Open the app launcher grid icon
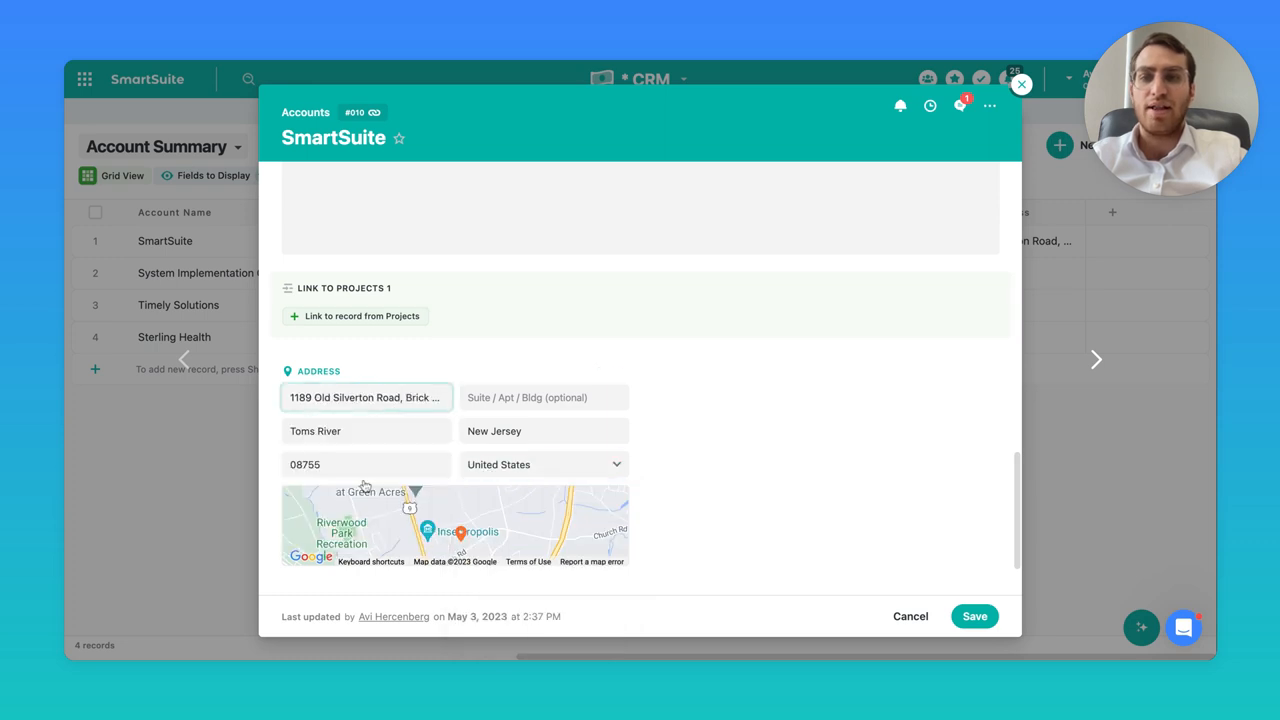This screenshot has width=1280, height=720. tap(85, 79)
